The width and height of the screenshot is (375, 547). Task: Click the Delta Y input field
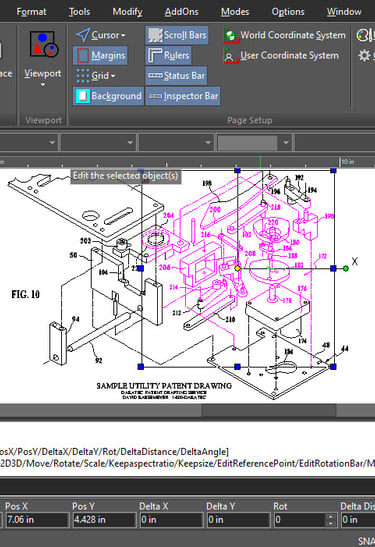(238, 520)
